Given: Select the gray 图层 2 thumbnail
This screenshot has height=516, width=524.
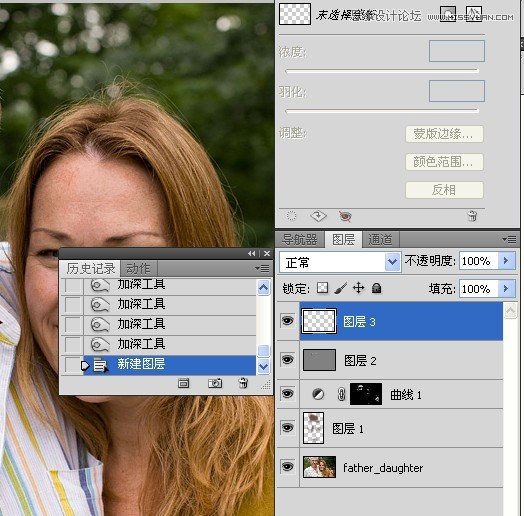Looking at the screenshot, I should click(319, 360).
